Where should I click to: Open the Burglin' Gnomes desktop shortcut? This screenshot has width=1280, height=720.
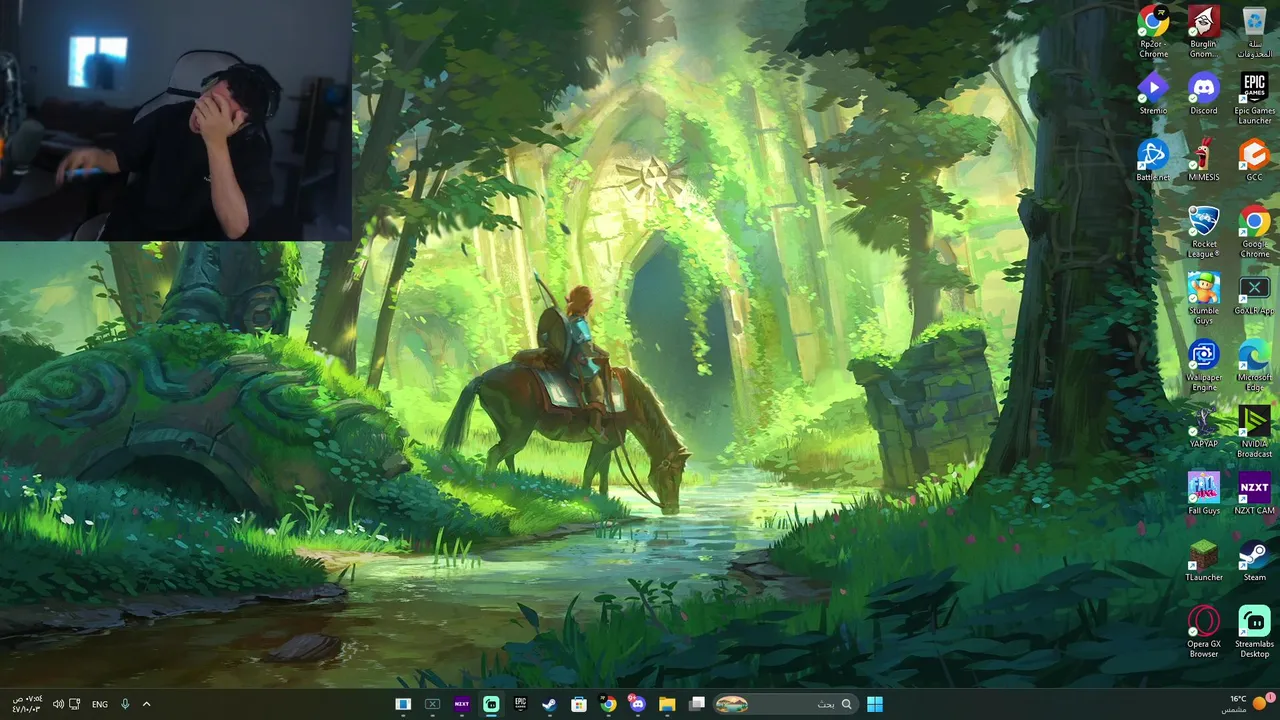tap(1204, 31)
